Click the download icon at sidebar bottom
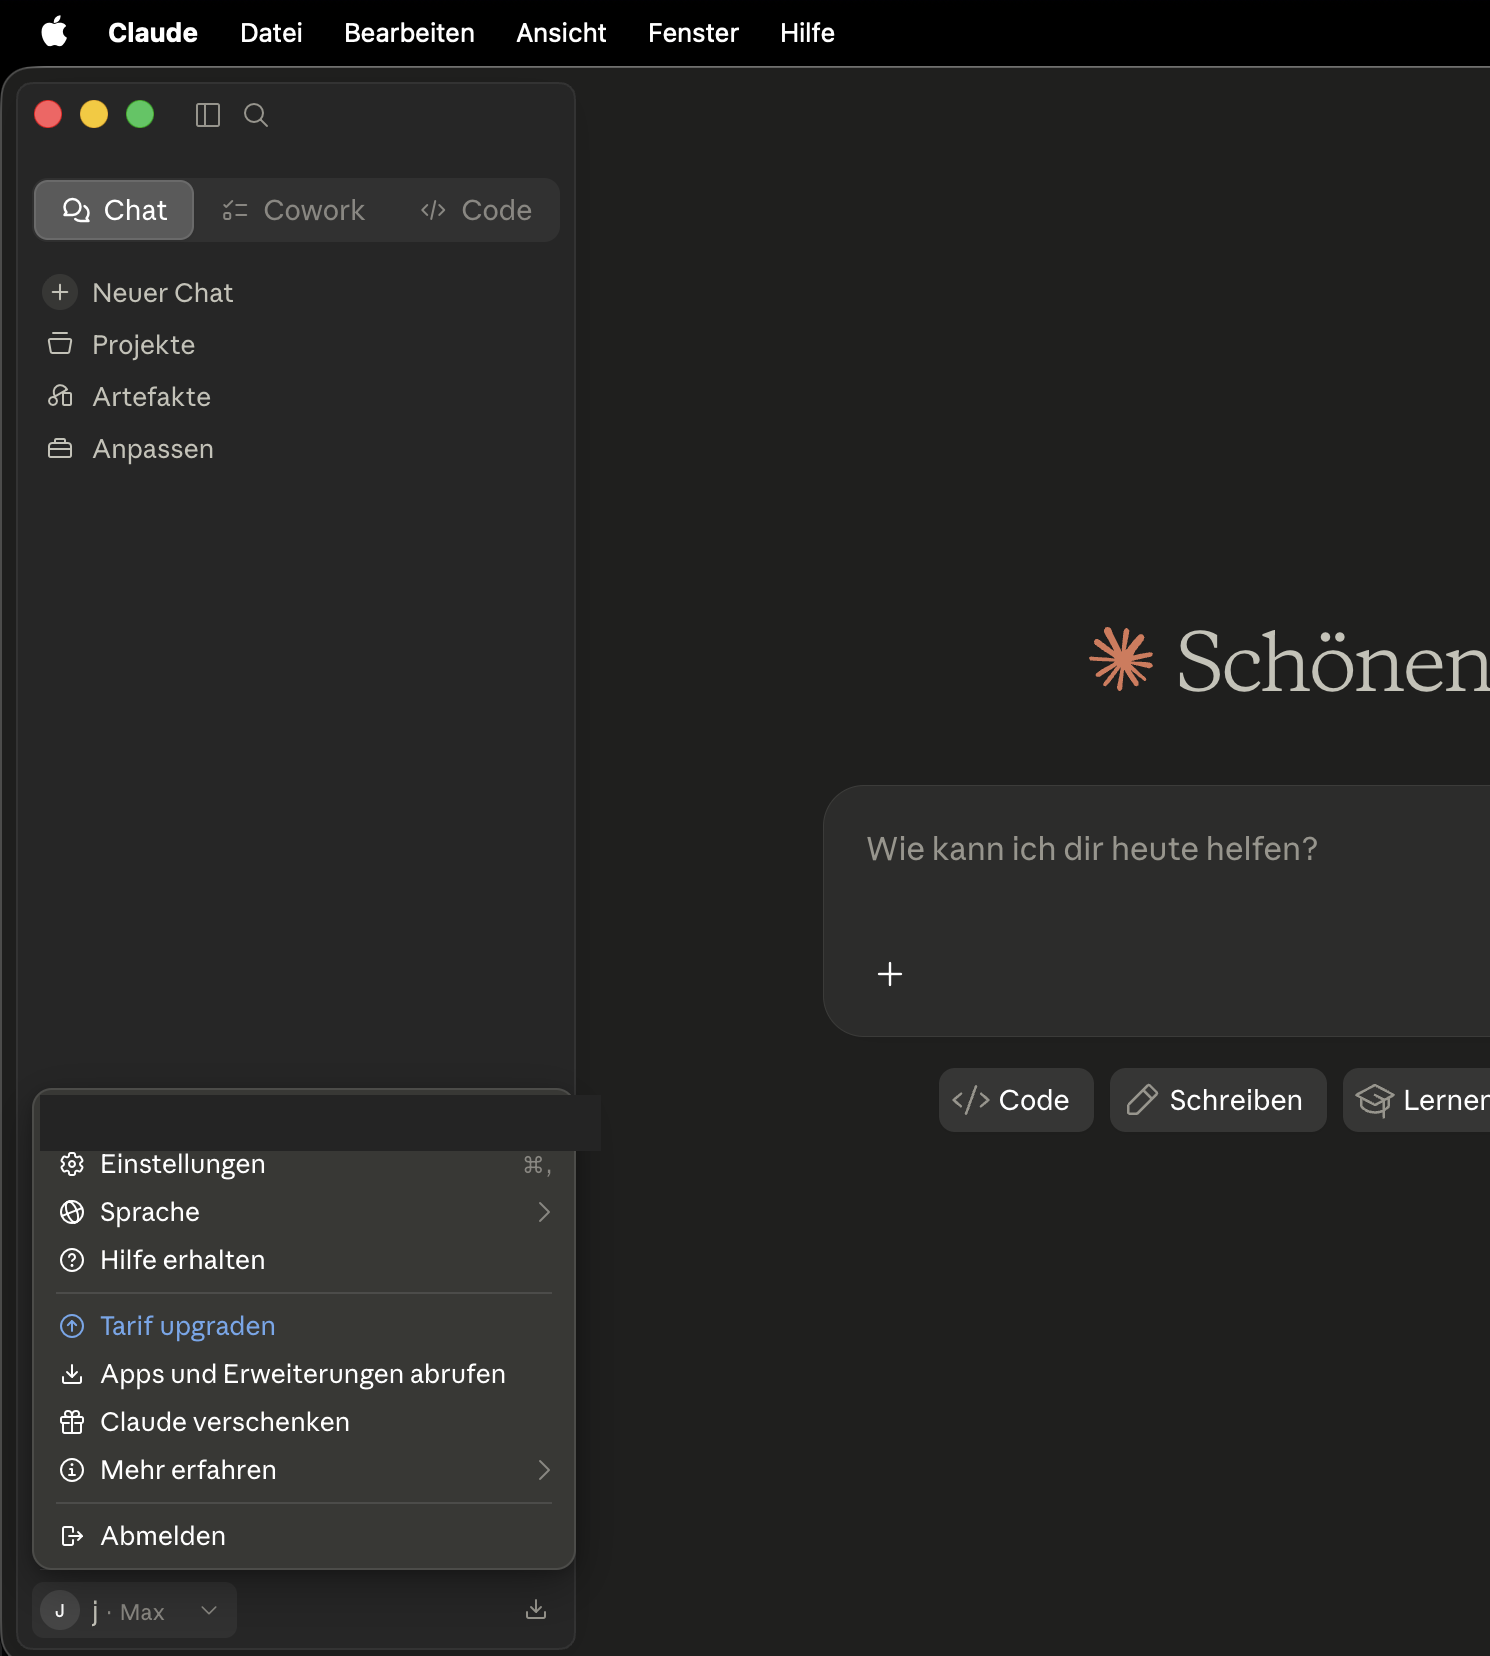 pyautogui.click(x=536, y=1609)
